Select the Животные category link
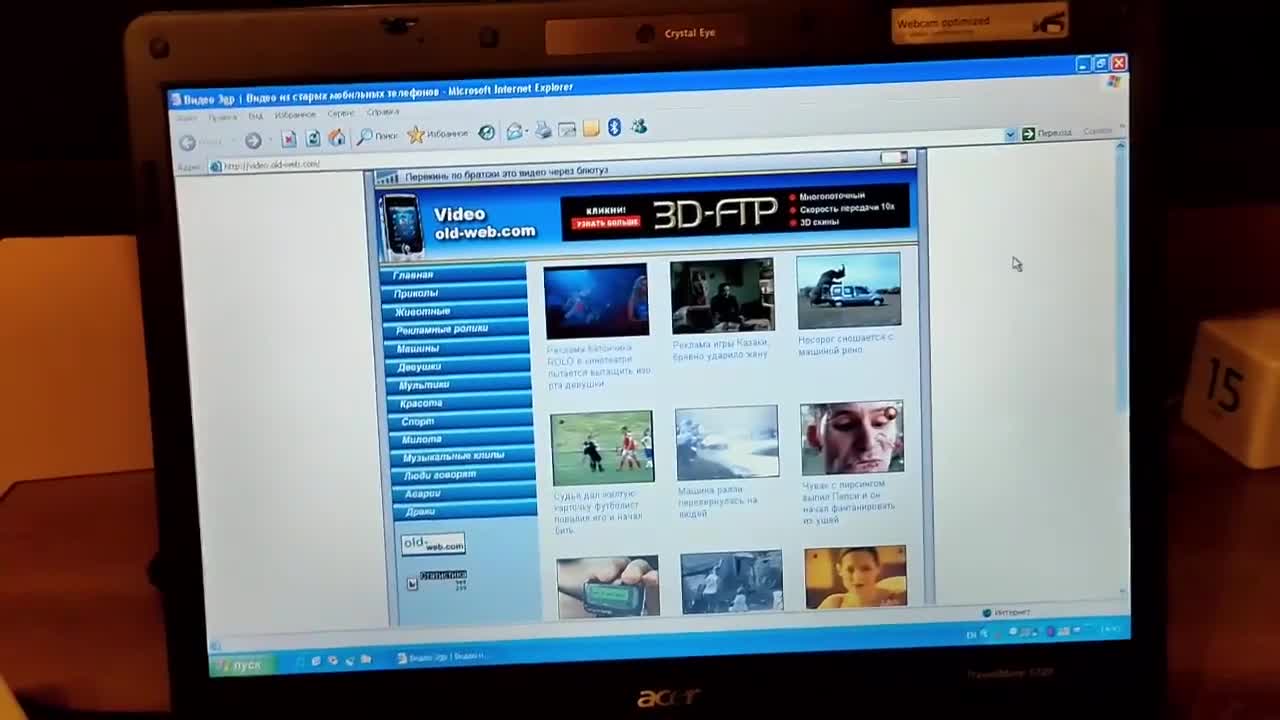Screen dimensions: 1280x720 click(x=421, y=312)
